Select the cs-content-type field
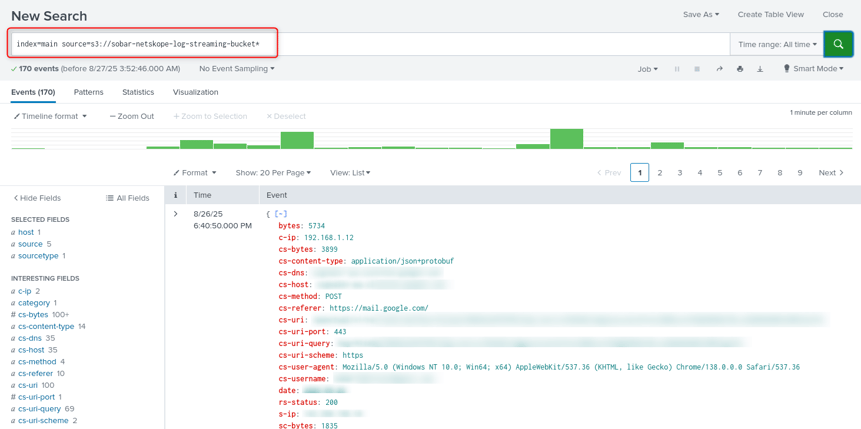This screenshot has height=429, width=861. pyautogui.click(x=46, y=326)
